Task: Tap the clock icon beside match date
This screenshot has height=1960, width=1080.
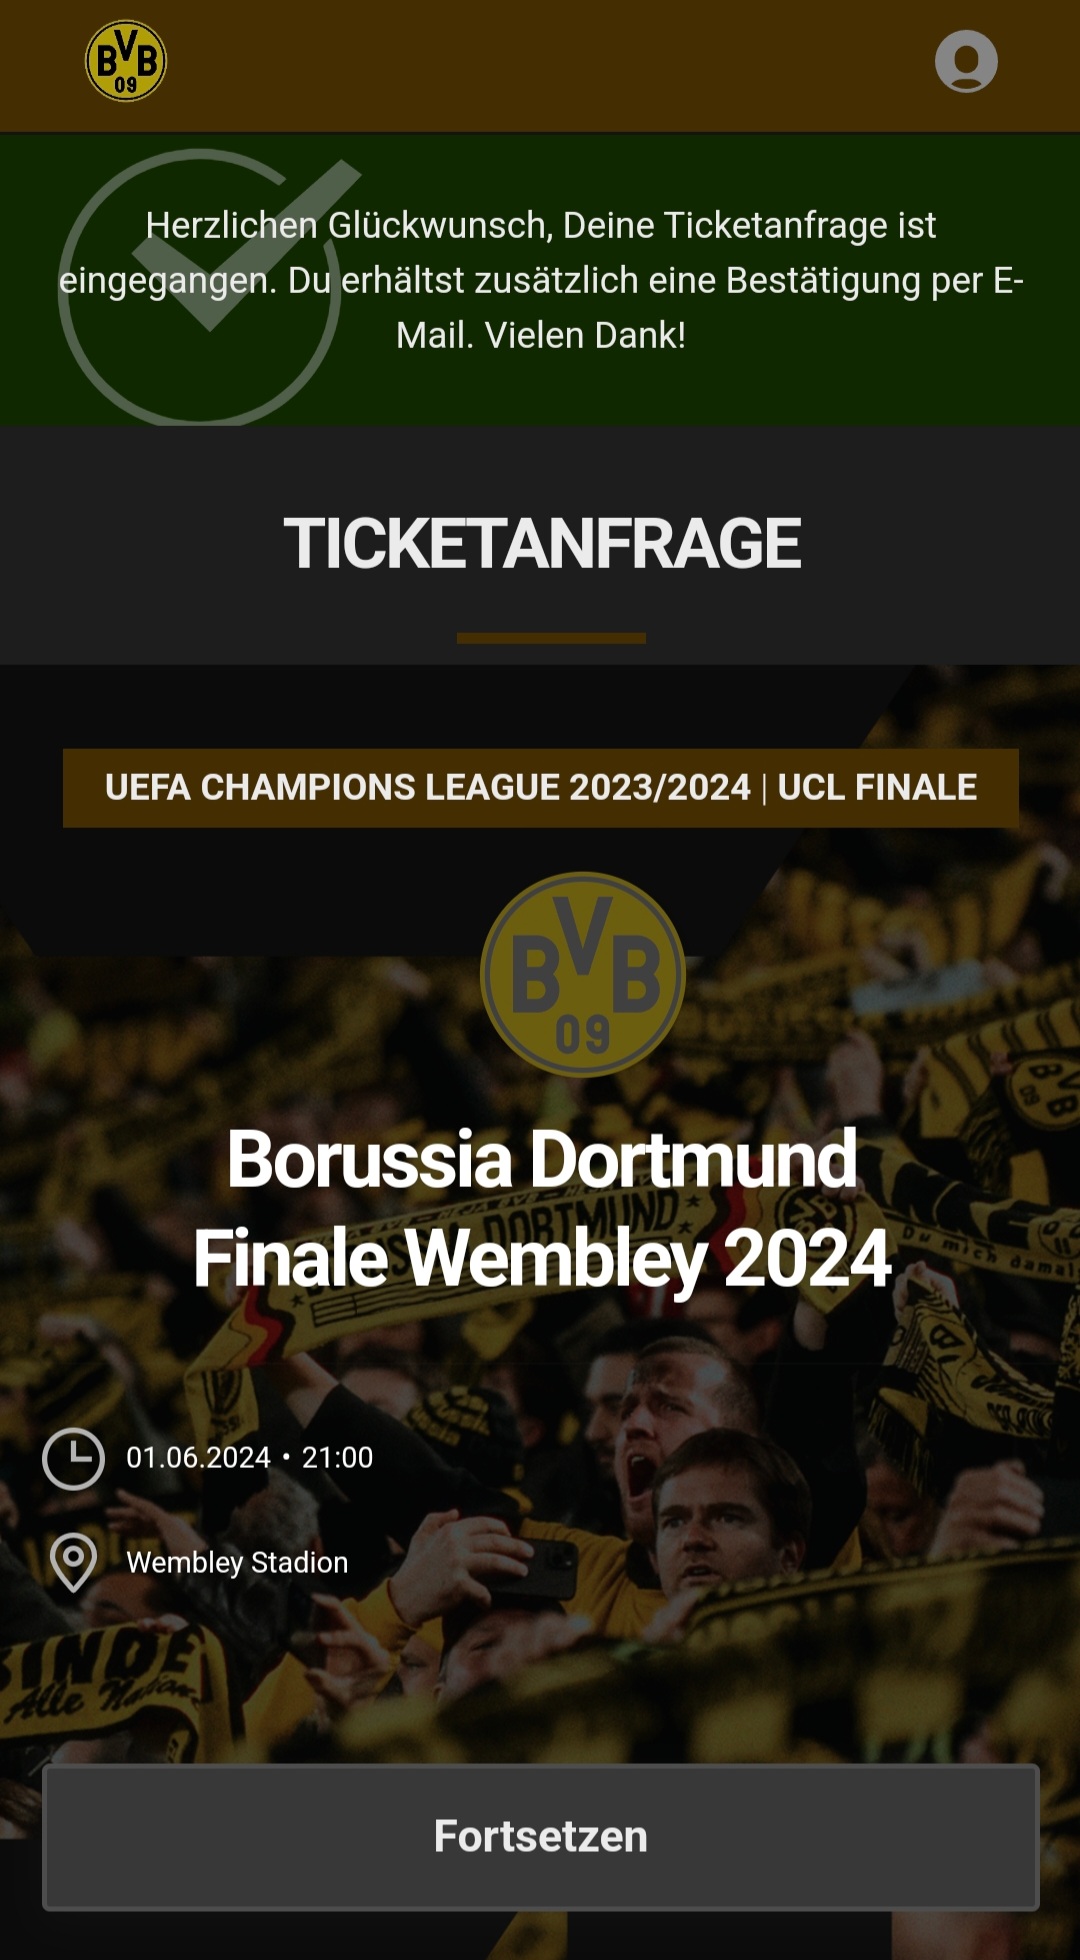Action: pyautogui.click(x=73, y=1459)
